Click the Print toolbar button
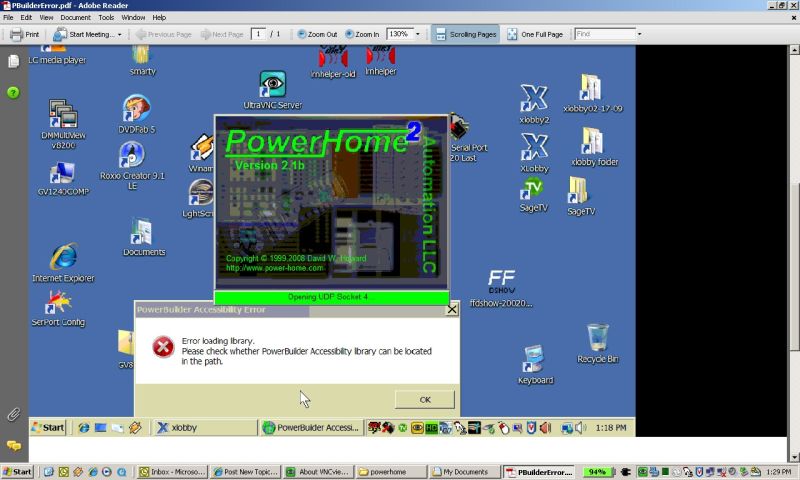The height and width of the screenshot is (480, 800). coord(25,34)
